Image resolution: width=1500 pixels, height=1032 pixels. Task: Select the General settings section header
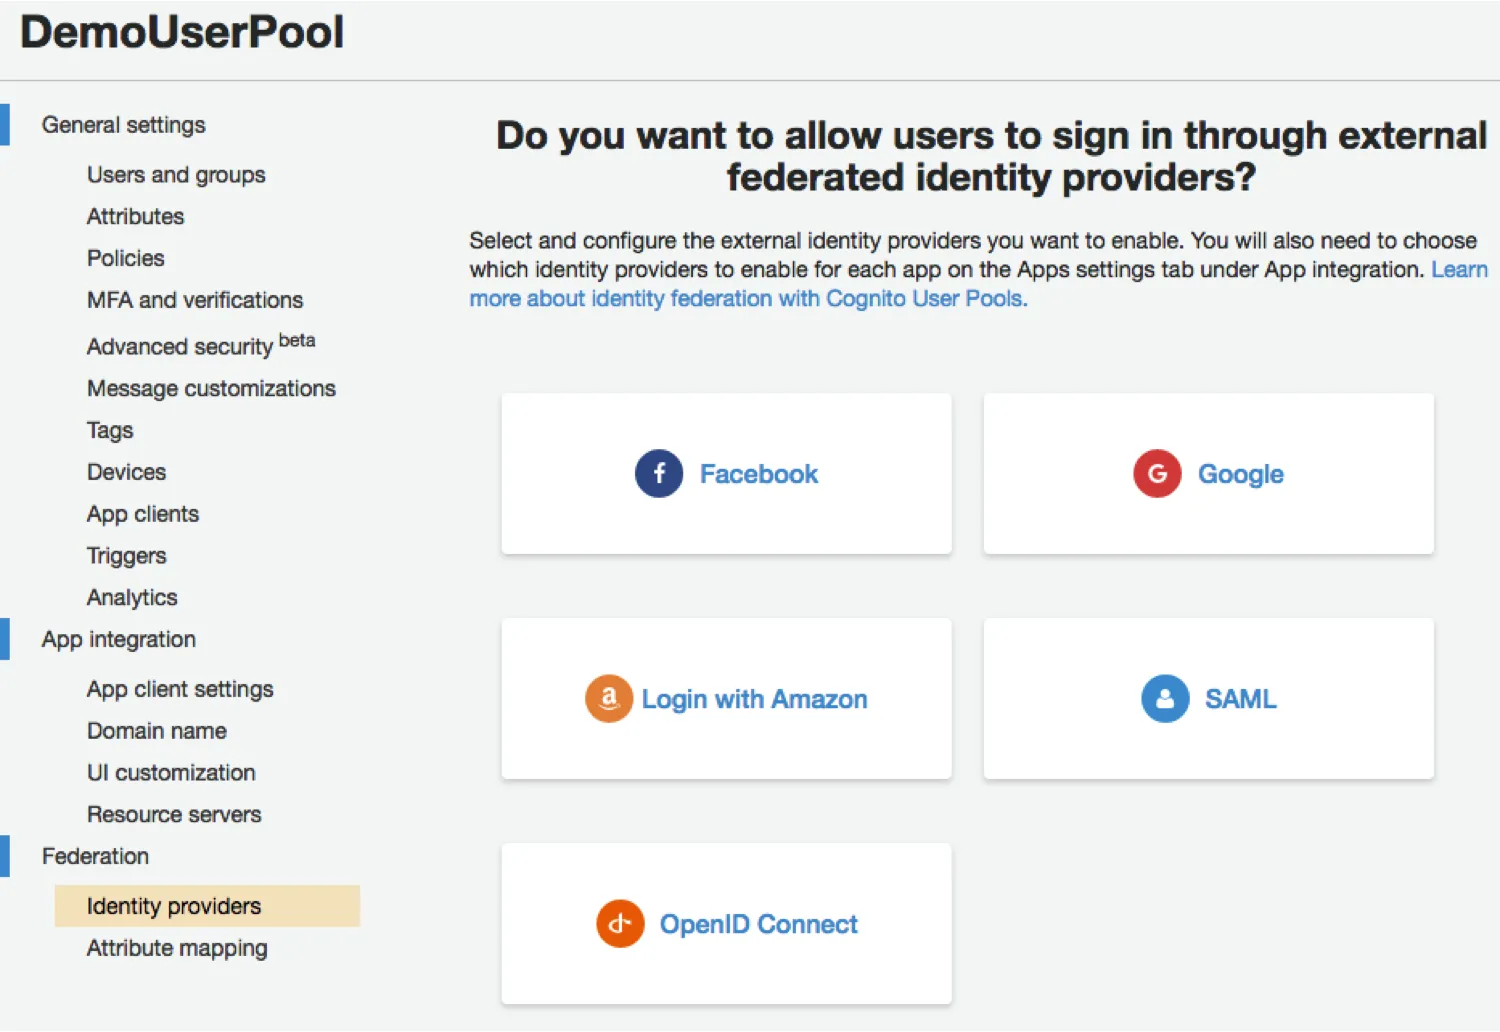click(x=124, y=125)
